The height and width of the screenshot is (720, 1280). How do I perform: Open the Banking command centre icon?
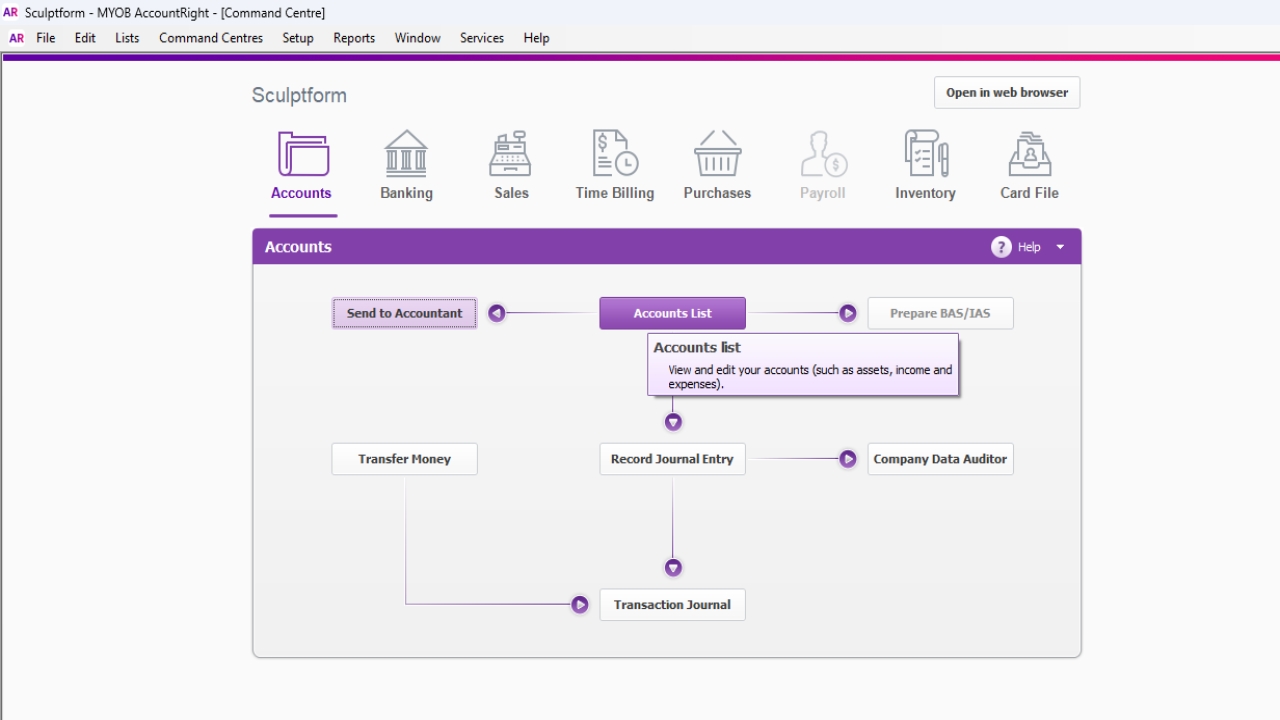coord(406,155)
